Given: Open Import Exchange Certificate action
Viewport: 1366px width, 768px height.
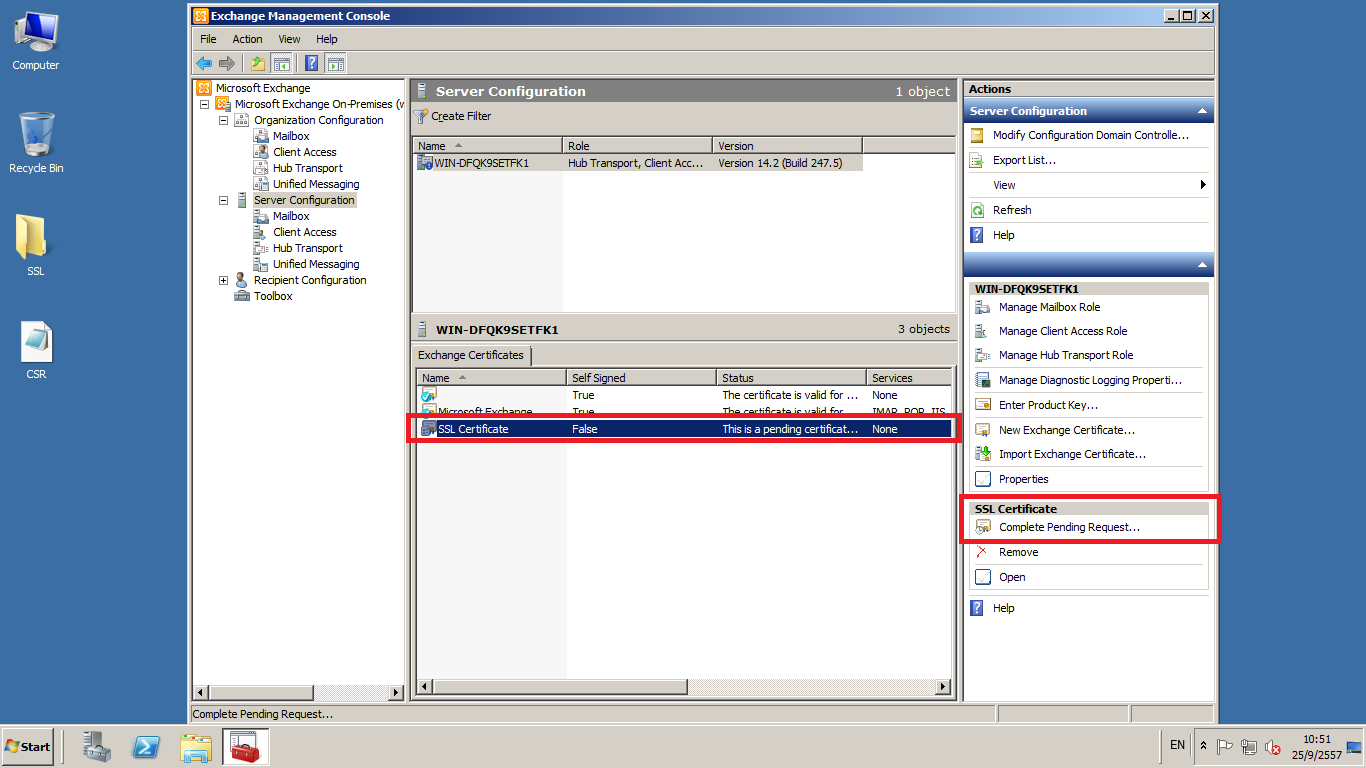Looking at the screenshot, I should click(1072, 454).
